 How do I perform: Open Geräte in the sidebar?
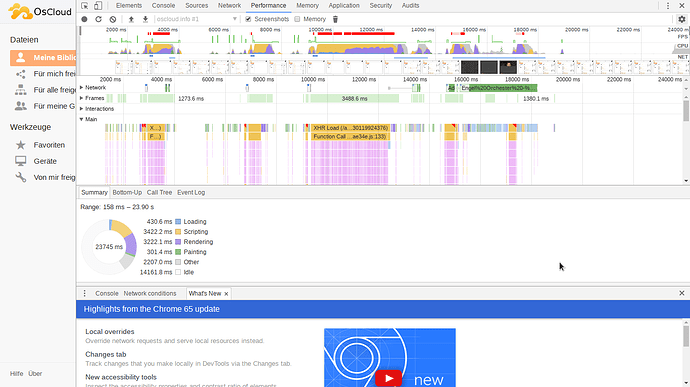(45, 161)
